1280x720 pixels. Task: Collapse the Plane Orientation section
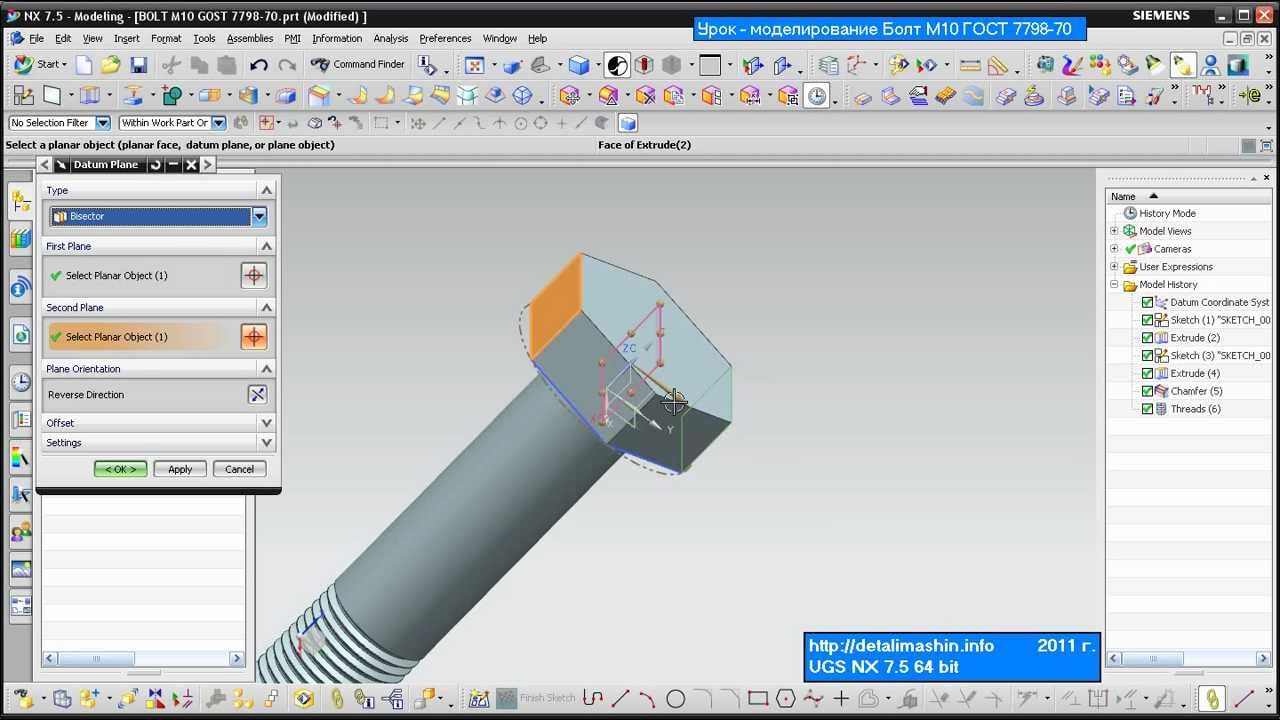pos(266,369)
